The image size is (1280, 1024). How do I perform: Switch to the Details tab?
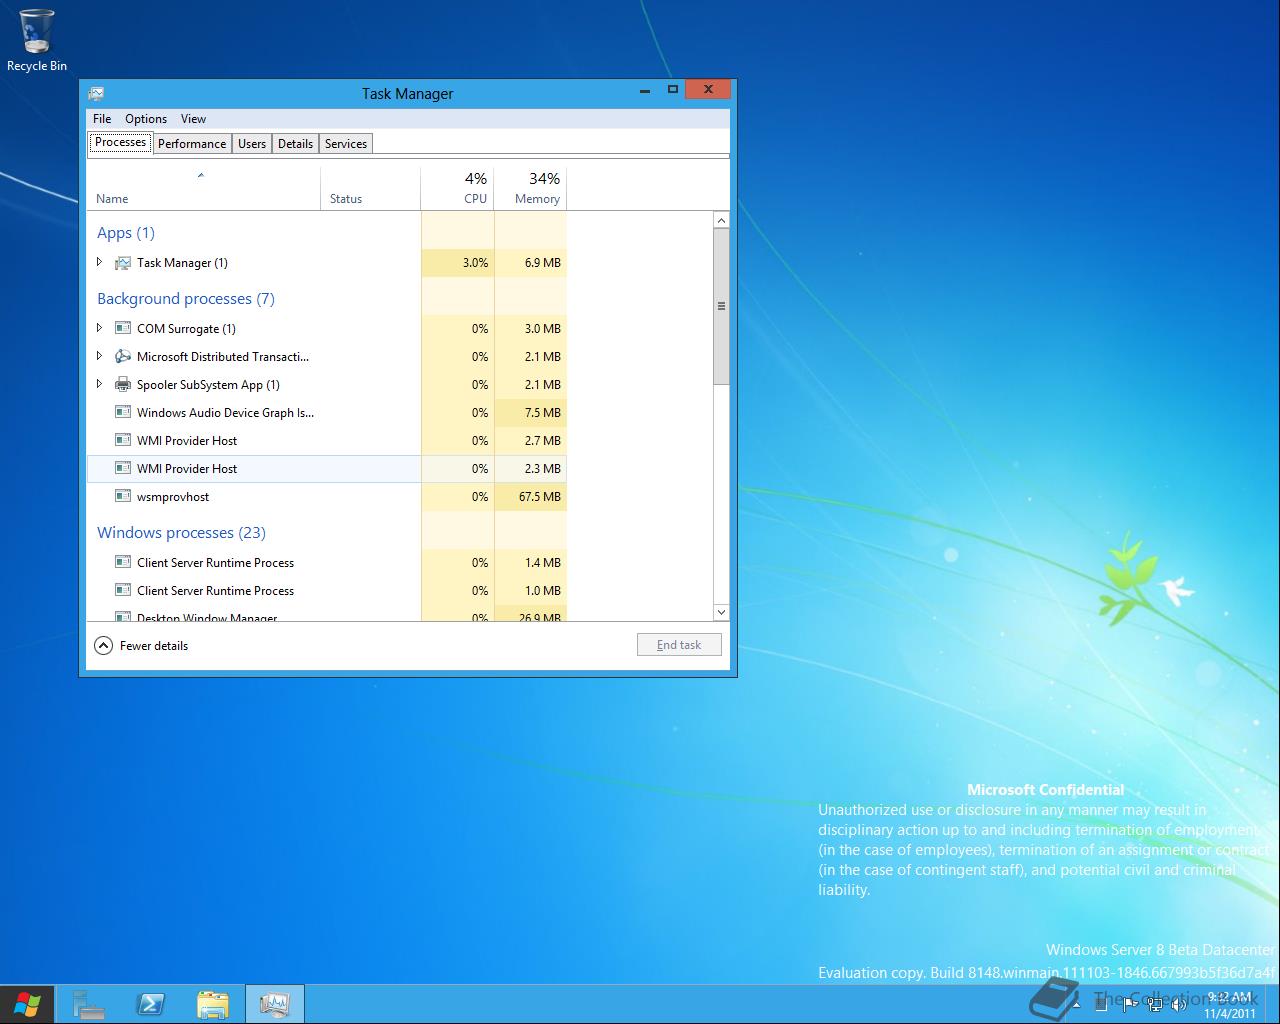coord(295,144)
